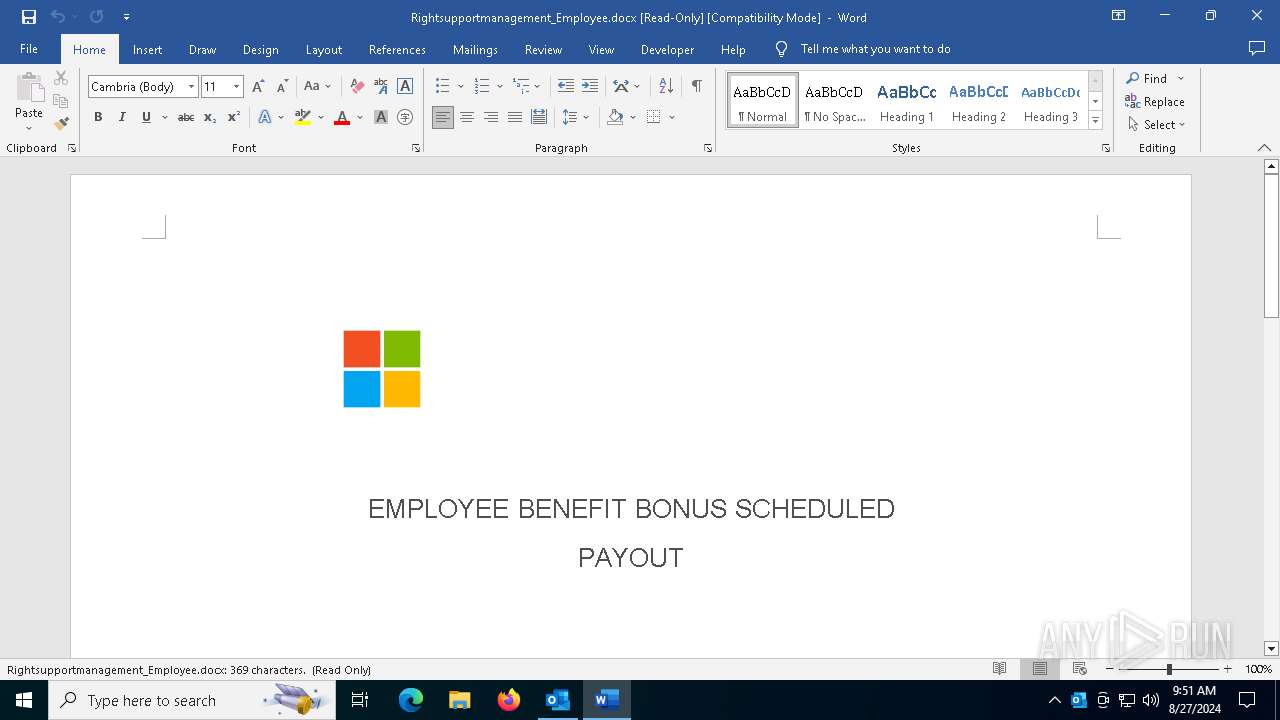1280x720 pixels.
Task: Toggle Center paragraph alignment
Action: (467, 117)
